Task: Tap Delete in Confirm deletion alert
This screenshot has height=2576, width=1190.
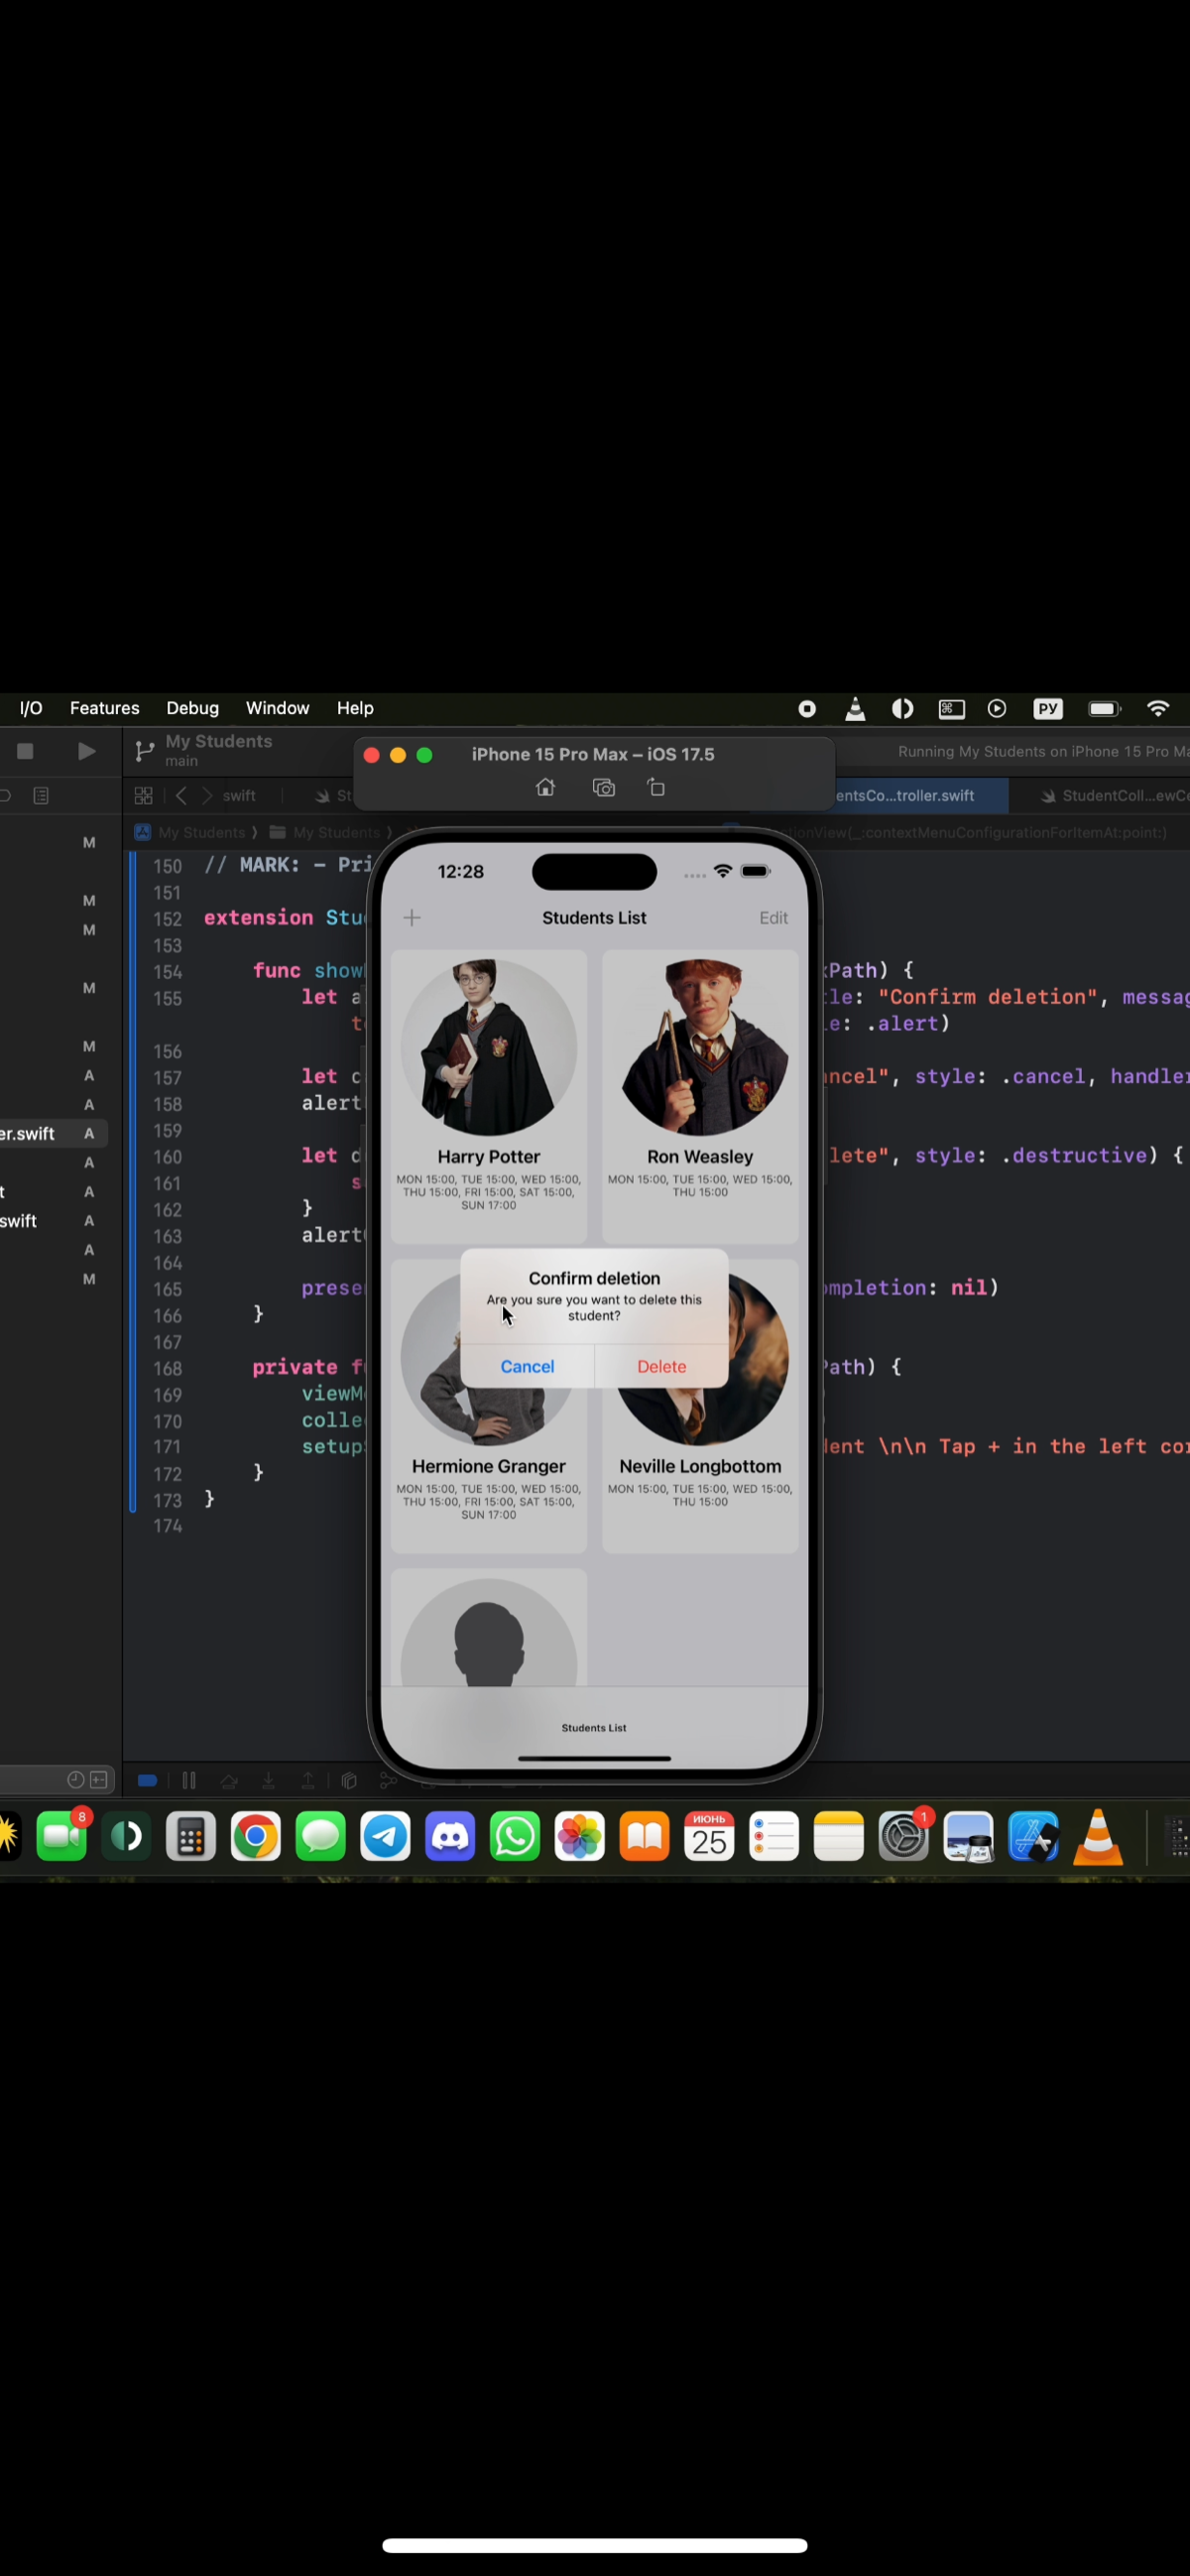Action: (x=661, y=1366)
